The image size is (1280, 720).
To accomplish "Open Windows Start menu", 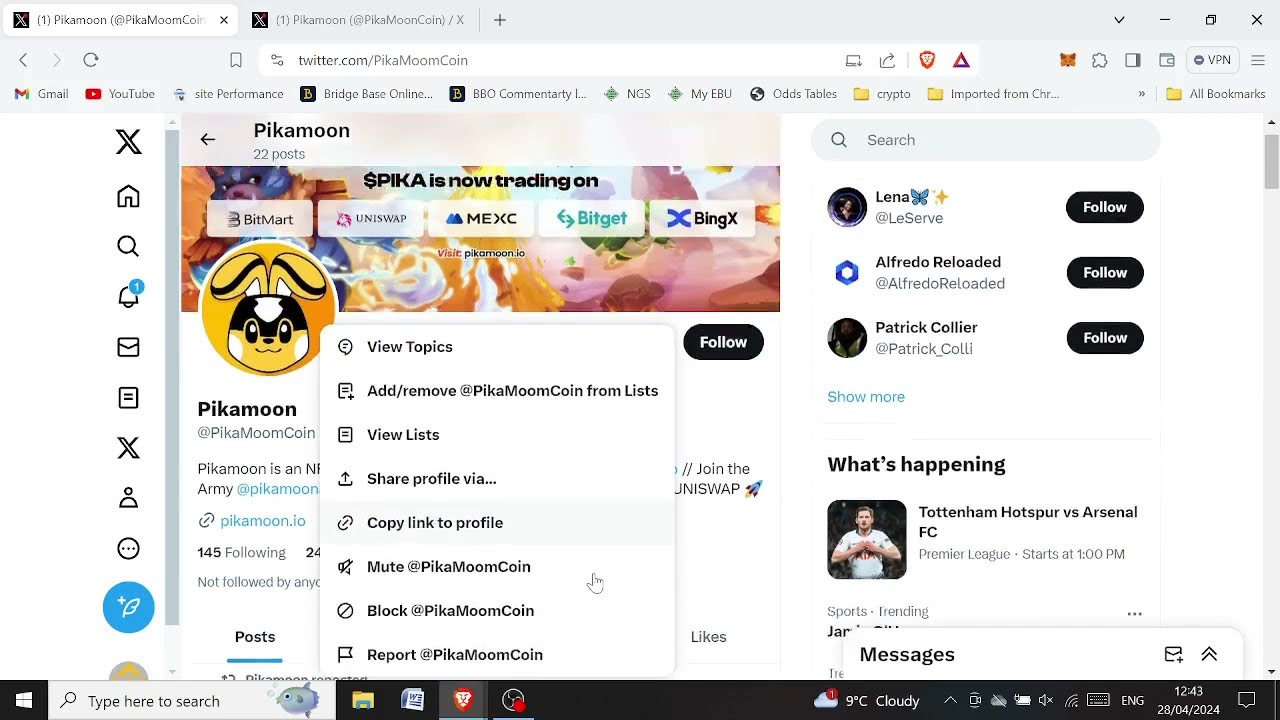I will [24, 700].
